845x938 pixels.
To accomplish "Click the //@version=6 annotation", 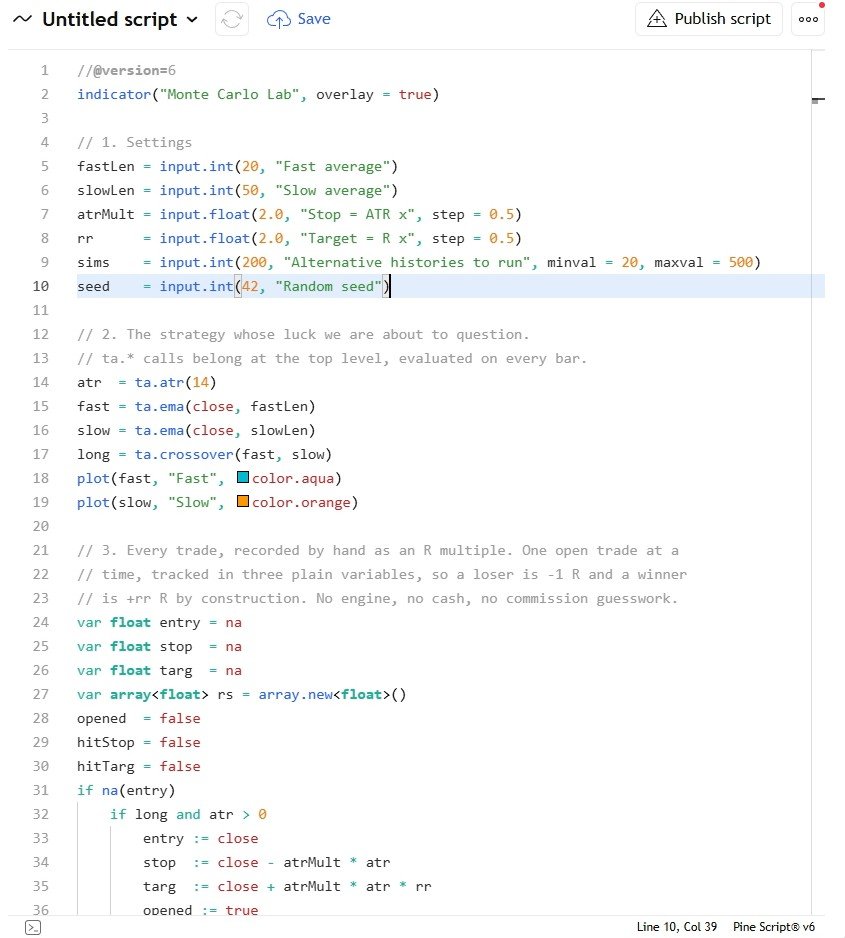I will pyautogui.click(x=126, y=71).
